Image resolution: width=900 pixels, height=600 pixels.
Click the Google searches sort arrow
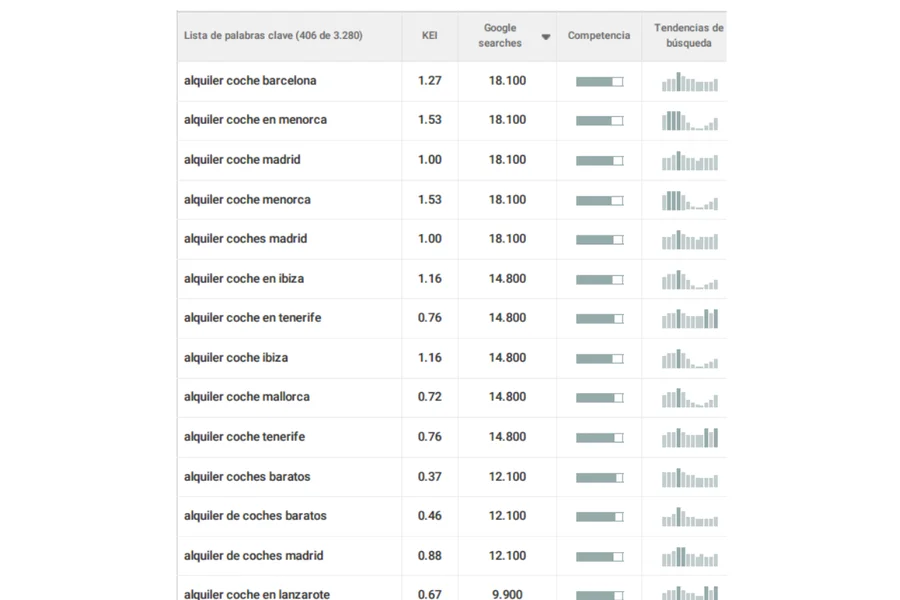[546, 37]
